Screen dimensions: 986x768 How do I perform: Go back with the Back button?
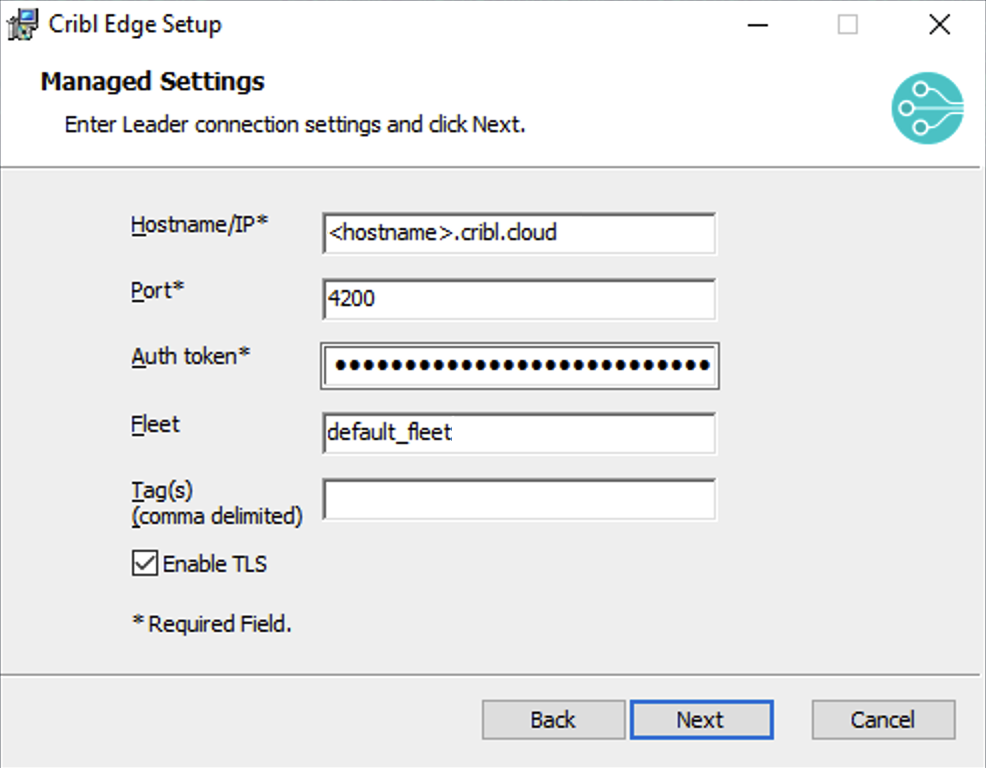553,720
